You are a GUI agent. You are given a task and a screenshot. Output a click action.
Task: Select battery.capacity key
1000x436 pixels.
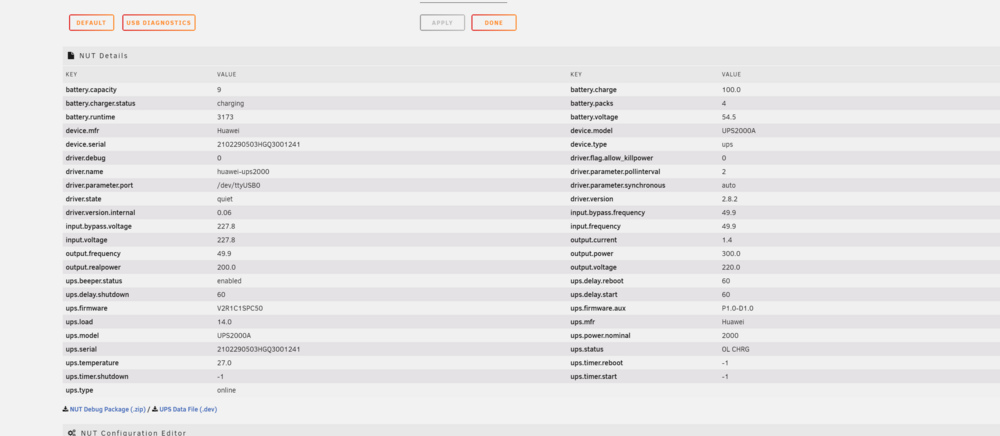(91, 90)
